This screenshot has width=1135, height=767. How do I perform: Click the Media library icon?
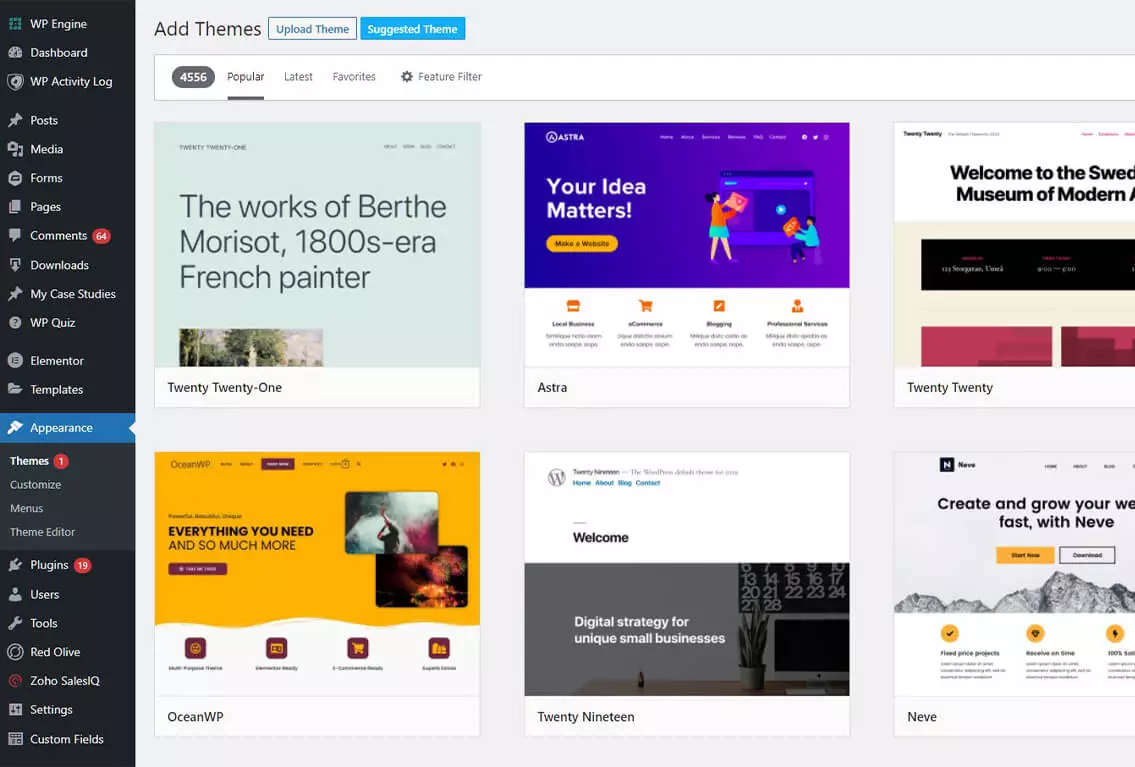[x=15, y=149]
